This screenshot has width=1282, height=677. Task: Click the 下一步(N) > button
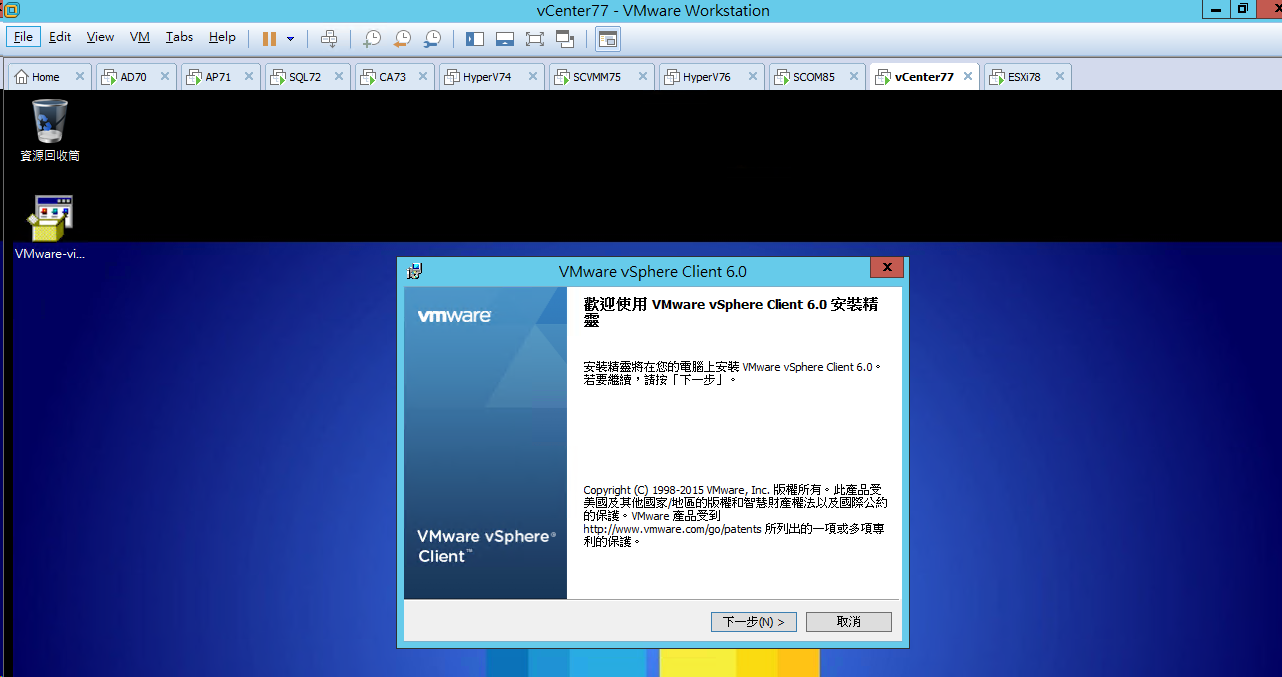[754, 622]
